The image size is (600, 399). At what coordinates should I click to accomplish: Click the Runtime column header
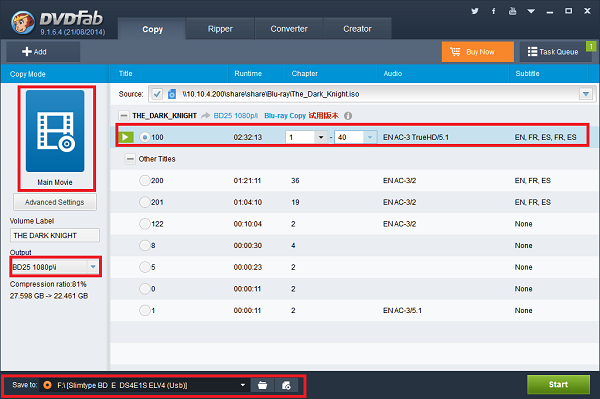click(257, 73)
